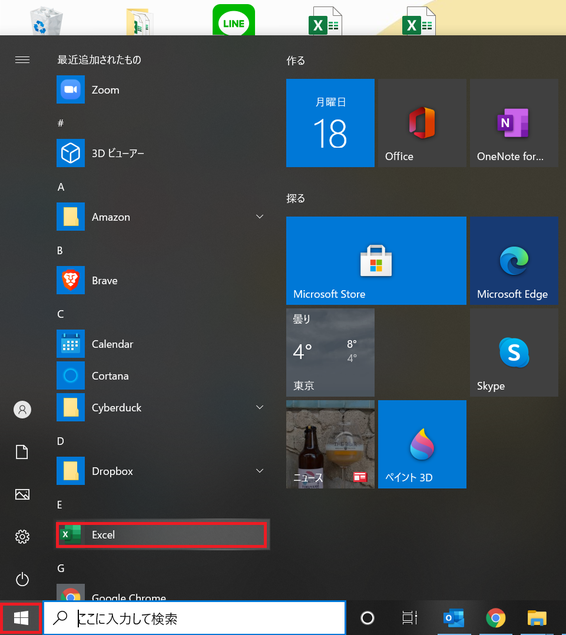Open the ペイント 3D tile
The image size is (566, 635).
pos(422,444)
